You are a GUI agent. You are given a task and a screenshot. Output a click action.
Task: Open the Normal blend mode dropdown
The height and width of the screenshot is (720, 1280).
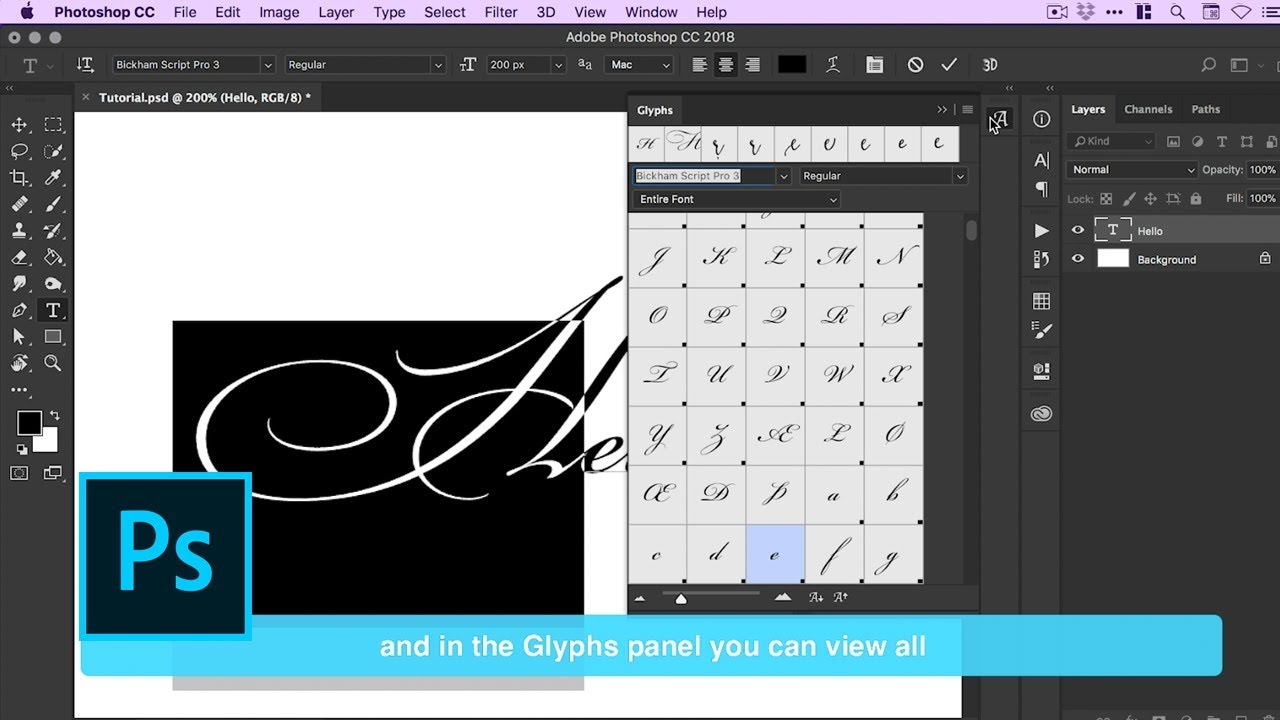coord(1131,170)
